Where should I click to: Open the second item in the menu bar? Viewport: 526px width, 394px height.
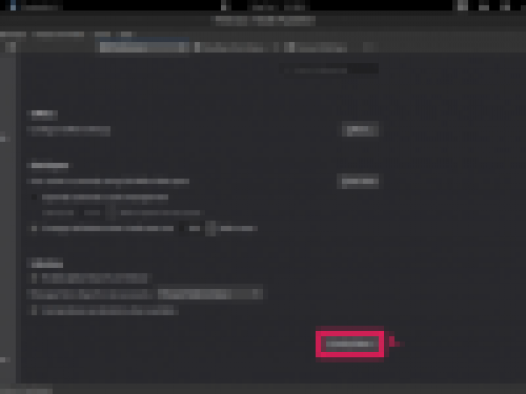(60, 34)
